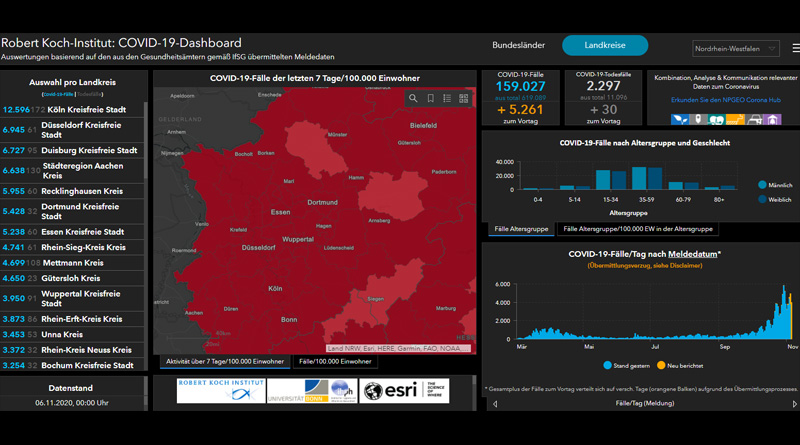Click the Dortmund label on map
This screenshot has height=445, width=800.
(x=322, y=202)
